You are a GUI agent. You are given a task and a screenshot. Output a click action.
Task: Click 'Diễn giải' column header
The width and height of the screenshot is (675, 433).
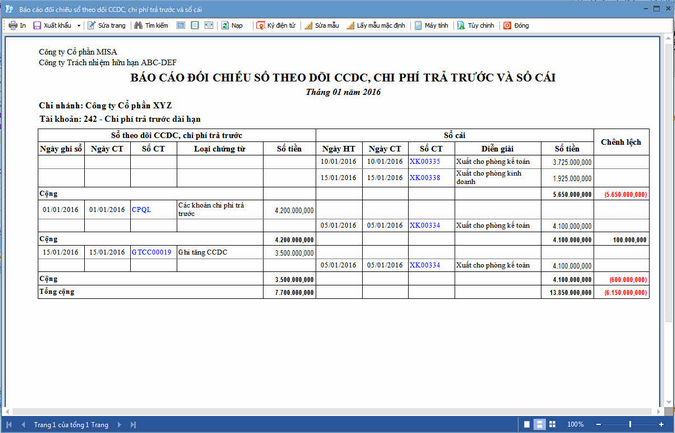[497, 149]
